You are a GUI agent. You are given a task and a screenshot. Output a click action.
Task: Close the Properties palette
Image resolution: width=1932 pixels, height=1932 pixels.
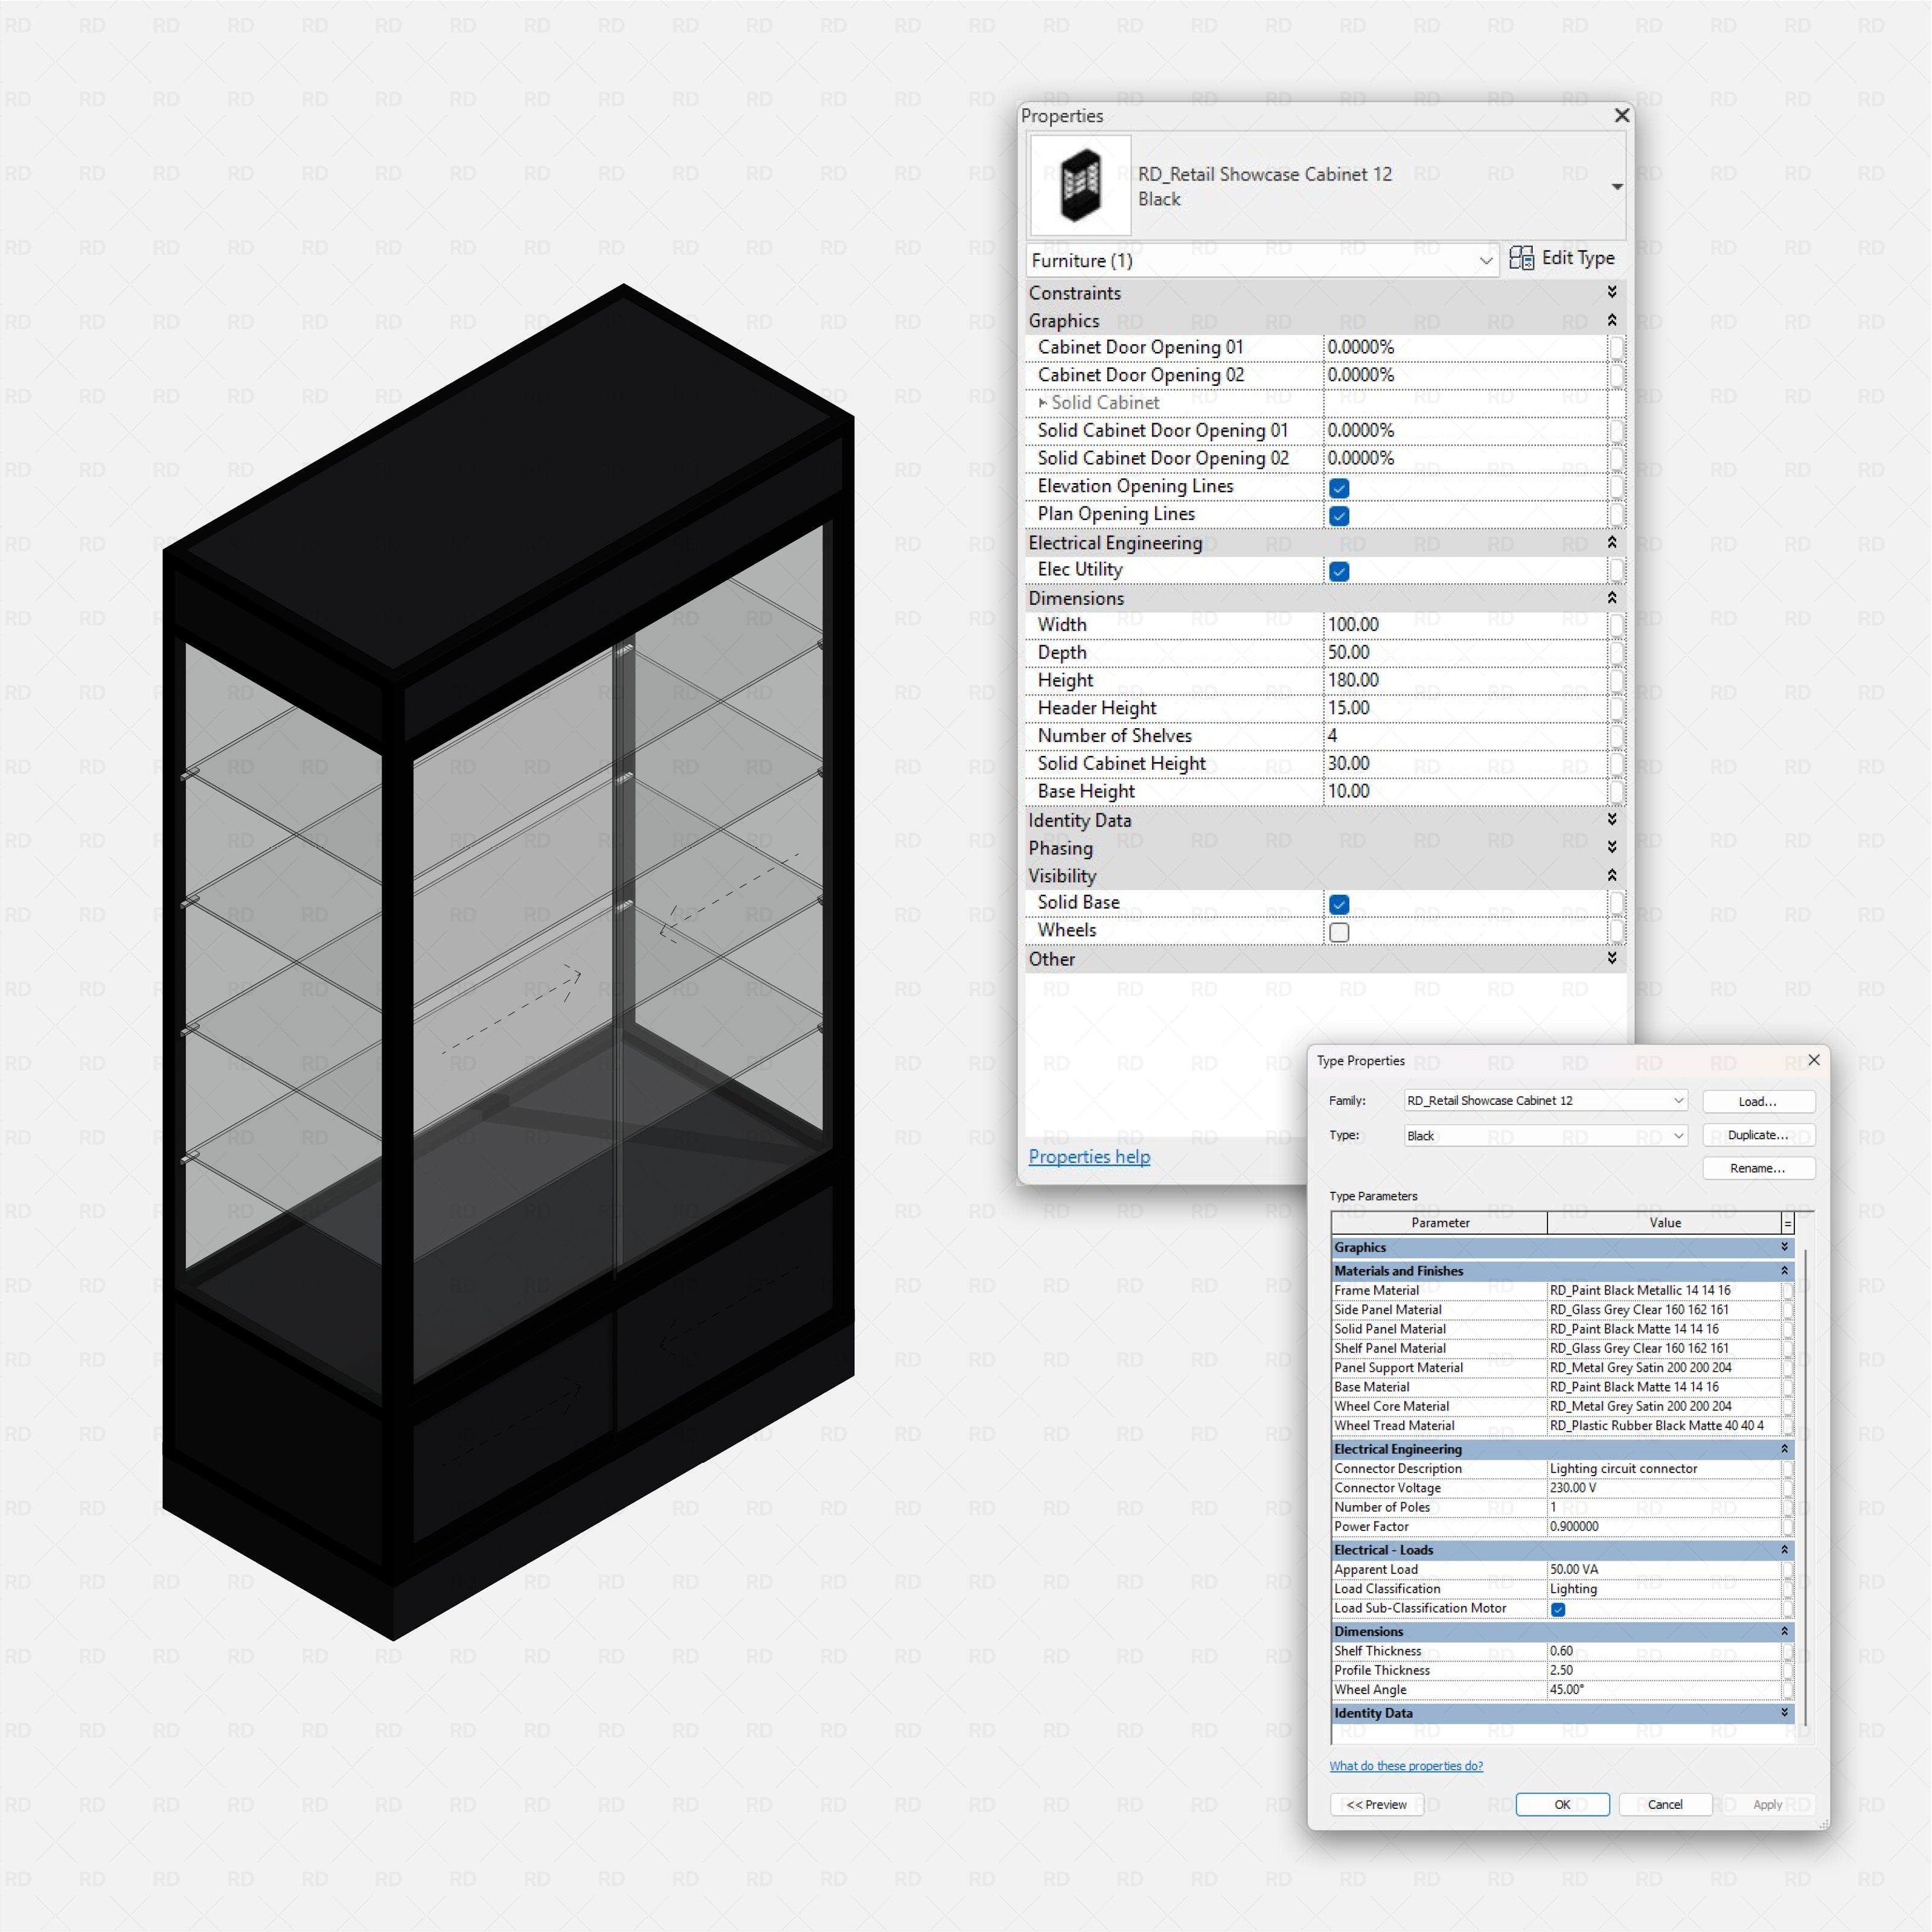[x=1621, y=116]
